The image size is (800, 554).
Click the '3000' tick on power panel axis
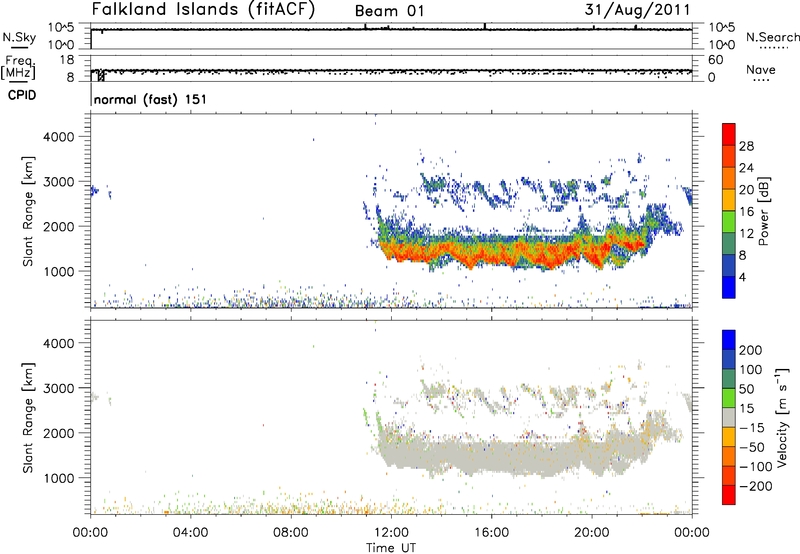[x=58, y=182]
